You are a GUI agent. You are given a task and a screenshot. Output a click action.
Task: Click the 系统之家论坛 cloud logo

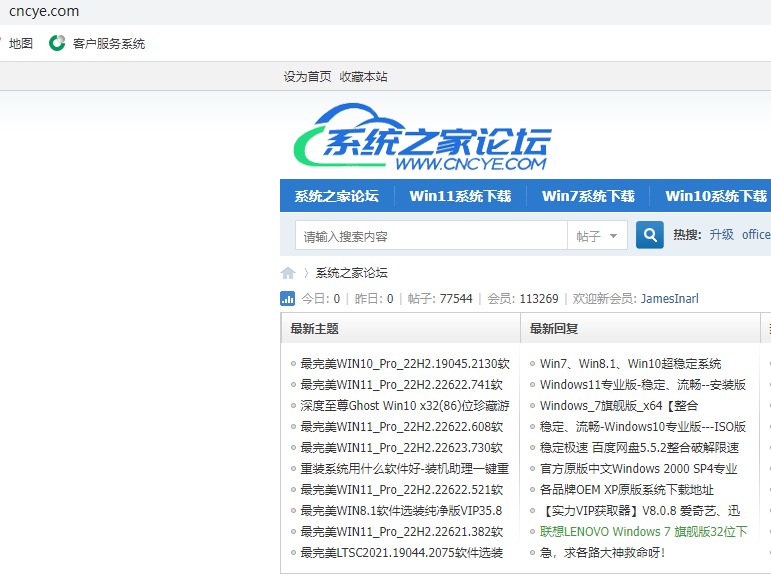point(423,143)
